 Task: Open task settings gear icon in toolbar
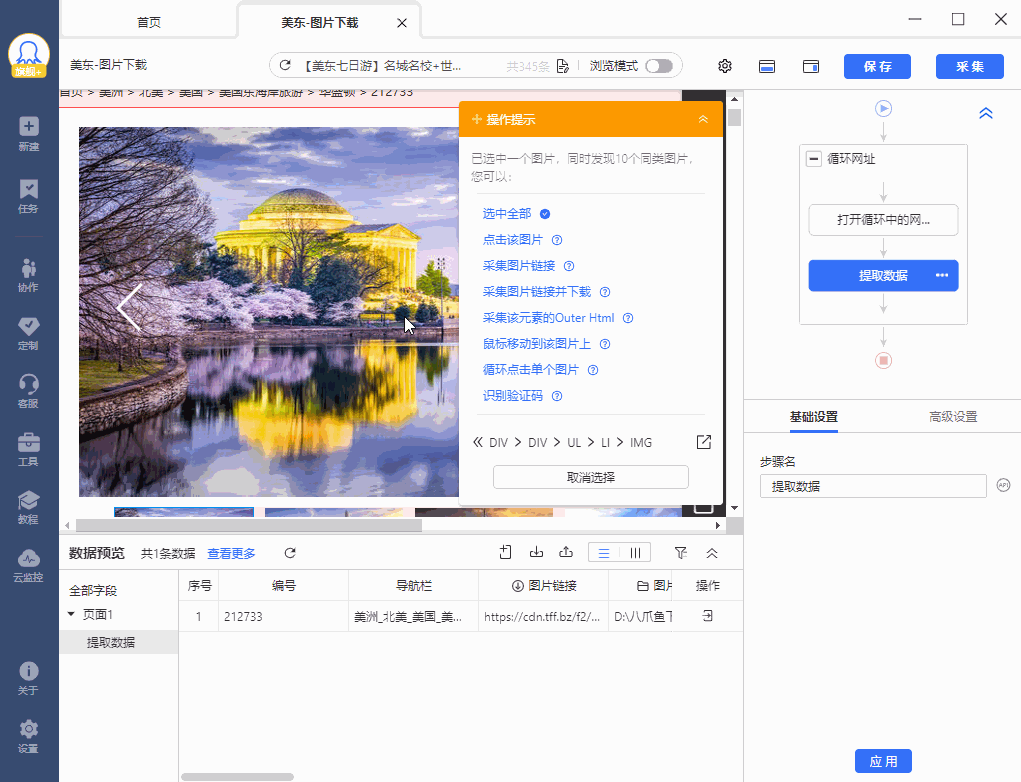click(725, 66)
